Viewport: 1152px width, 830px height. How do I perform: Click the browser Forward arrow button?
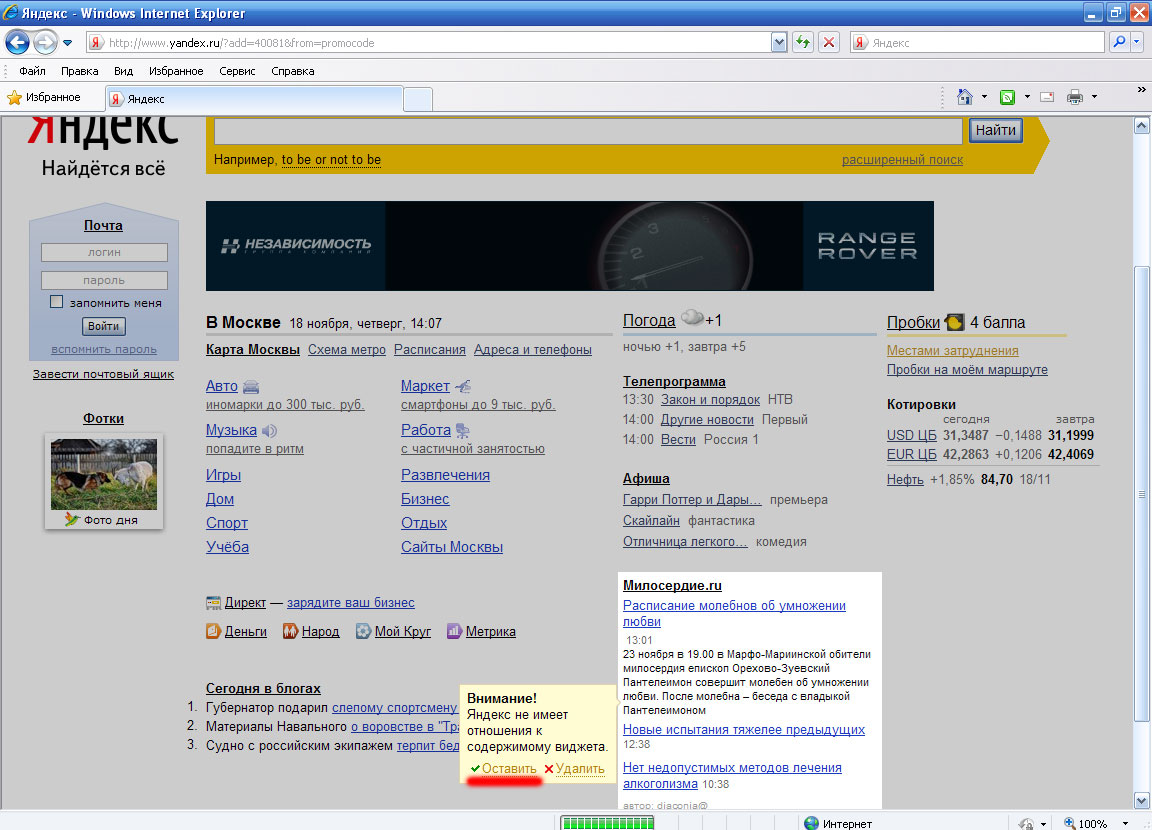coord(46,43)
